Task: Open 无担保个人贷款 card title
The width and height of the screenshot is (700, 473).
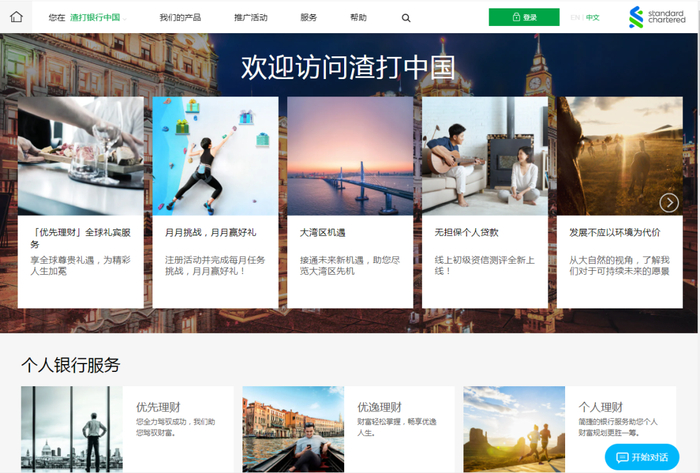Action: click(x=467, y=232)
